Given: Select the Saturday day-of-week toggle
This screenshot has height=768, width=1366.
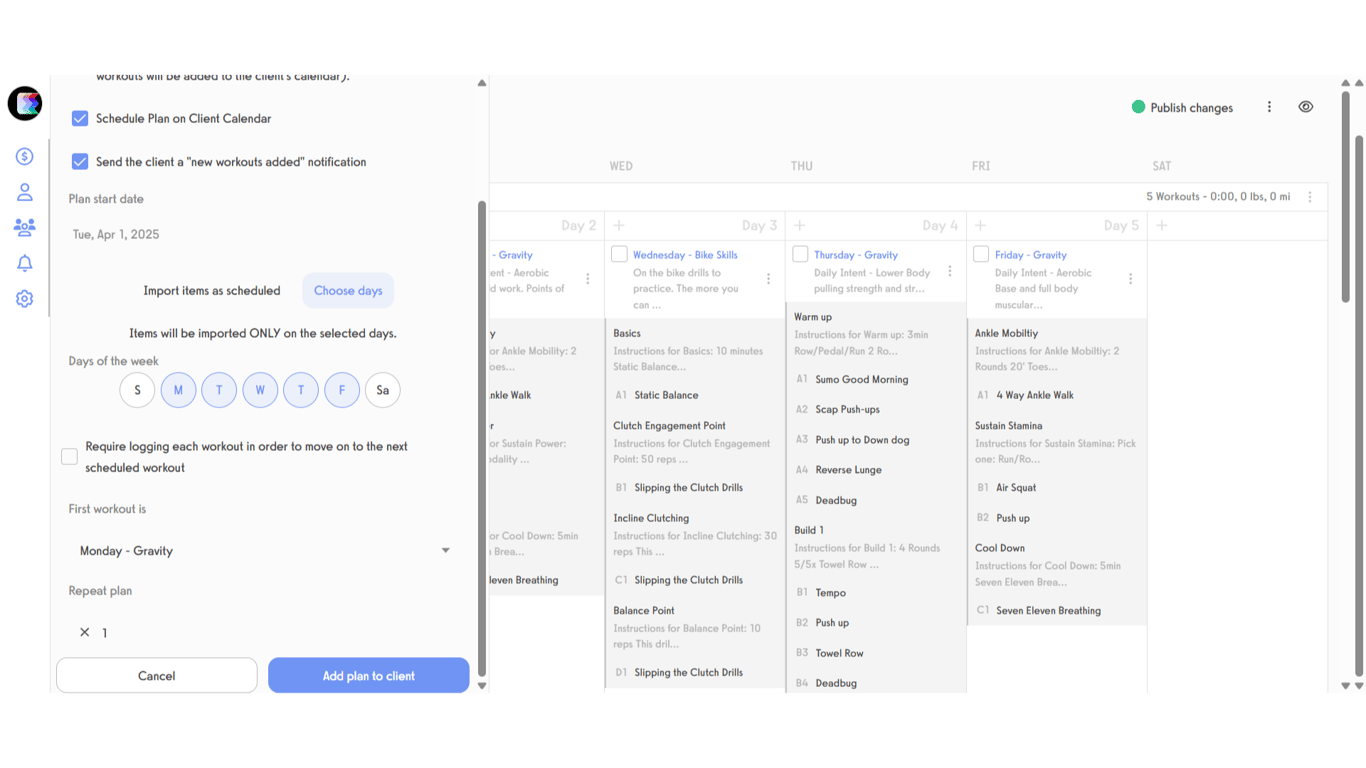Looking at the screenshot, I should click(x=383, y=390).
